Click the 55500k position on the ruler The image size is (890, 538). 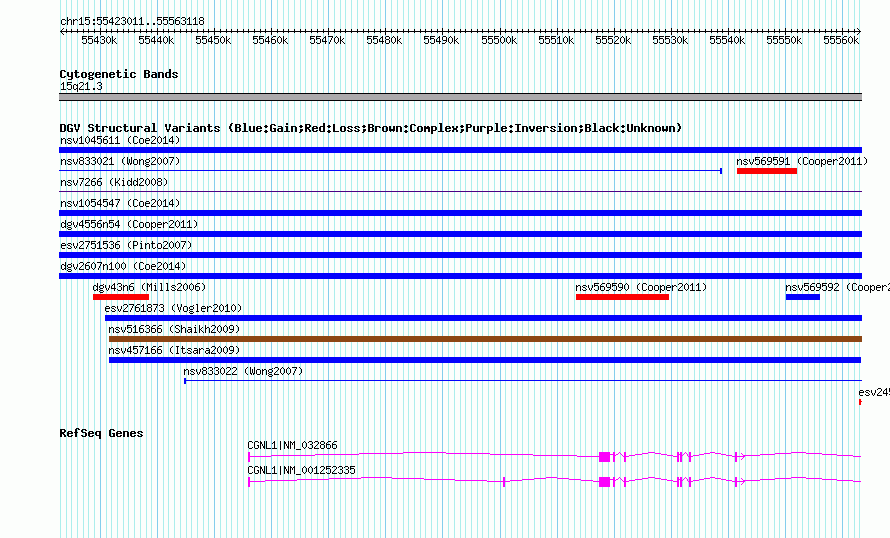(499, 40)
